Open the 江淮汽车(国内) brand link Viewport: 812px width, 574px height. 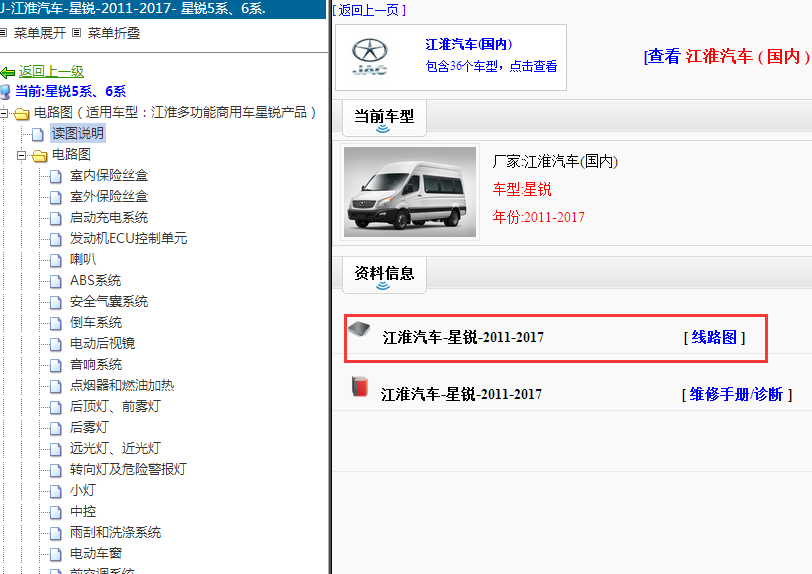click(x=469, y=45)
